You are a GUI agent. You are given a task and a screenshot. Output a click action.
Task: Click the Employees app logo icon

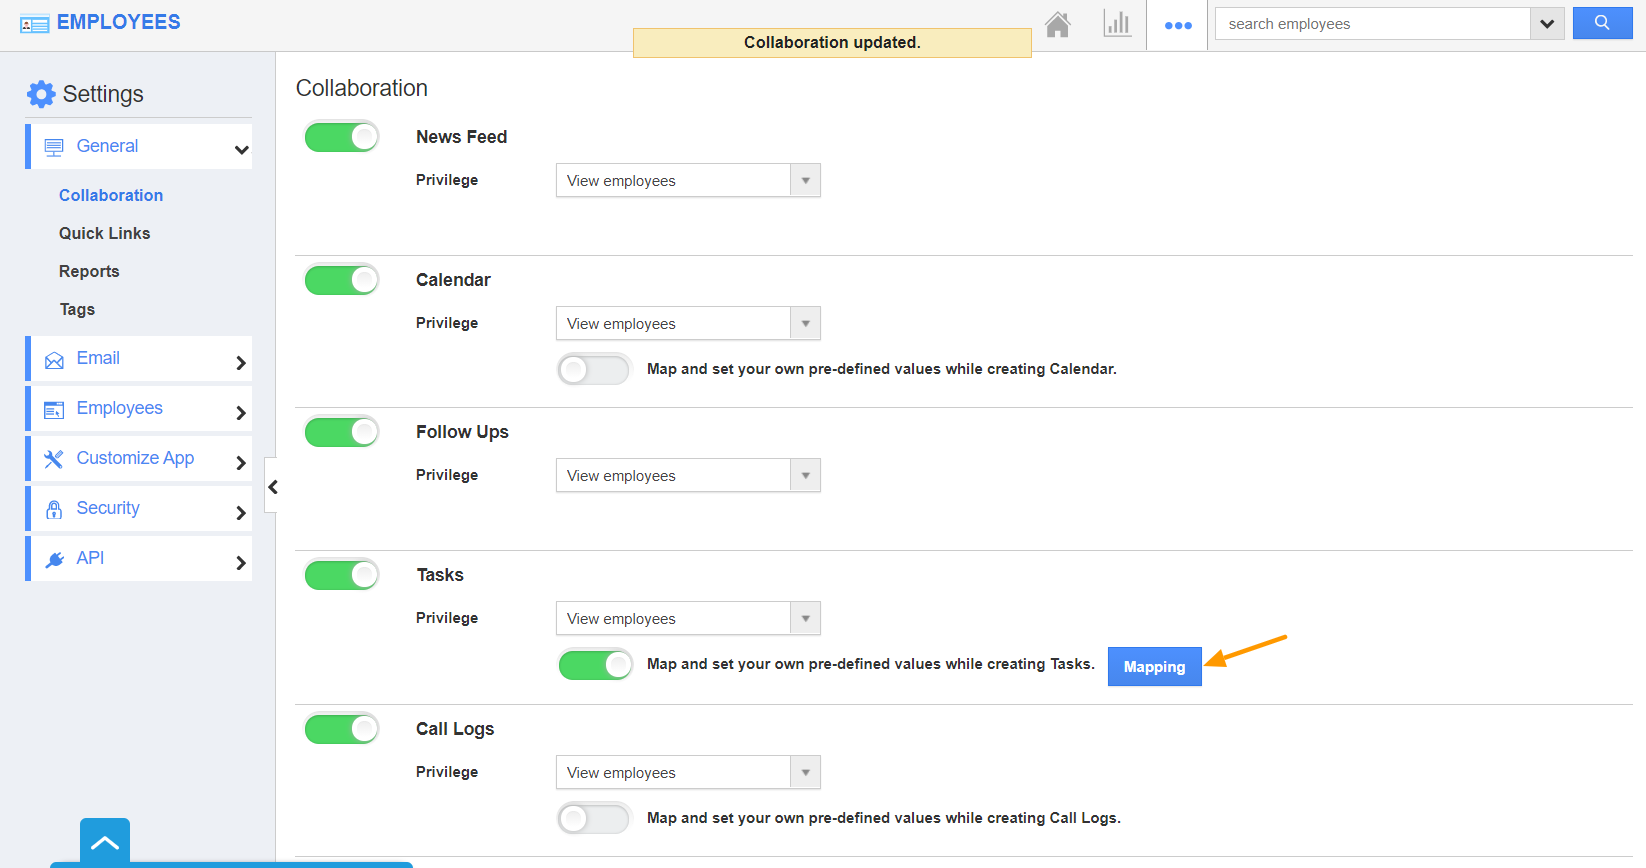click(x=34, y=24)
